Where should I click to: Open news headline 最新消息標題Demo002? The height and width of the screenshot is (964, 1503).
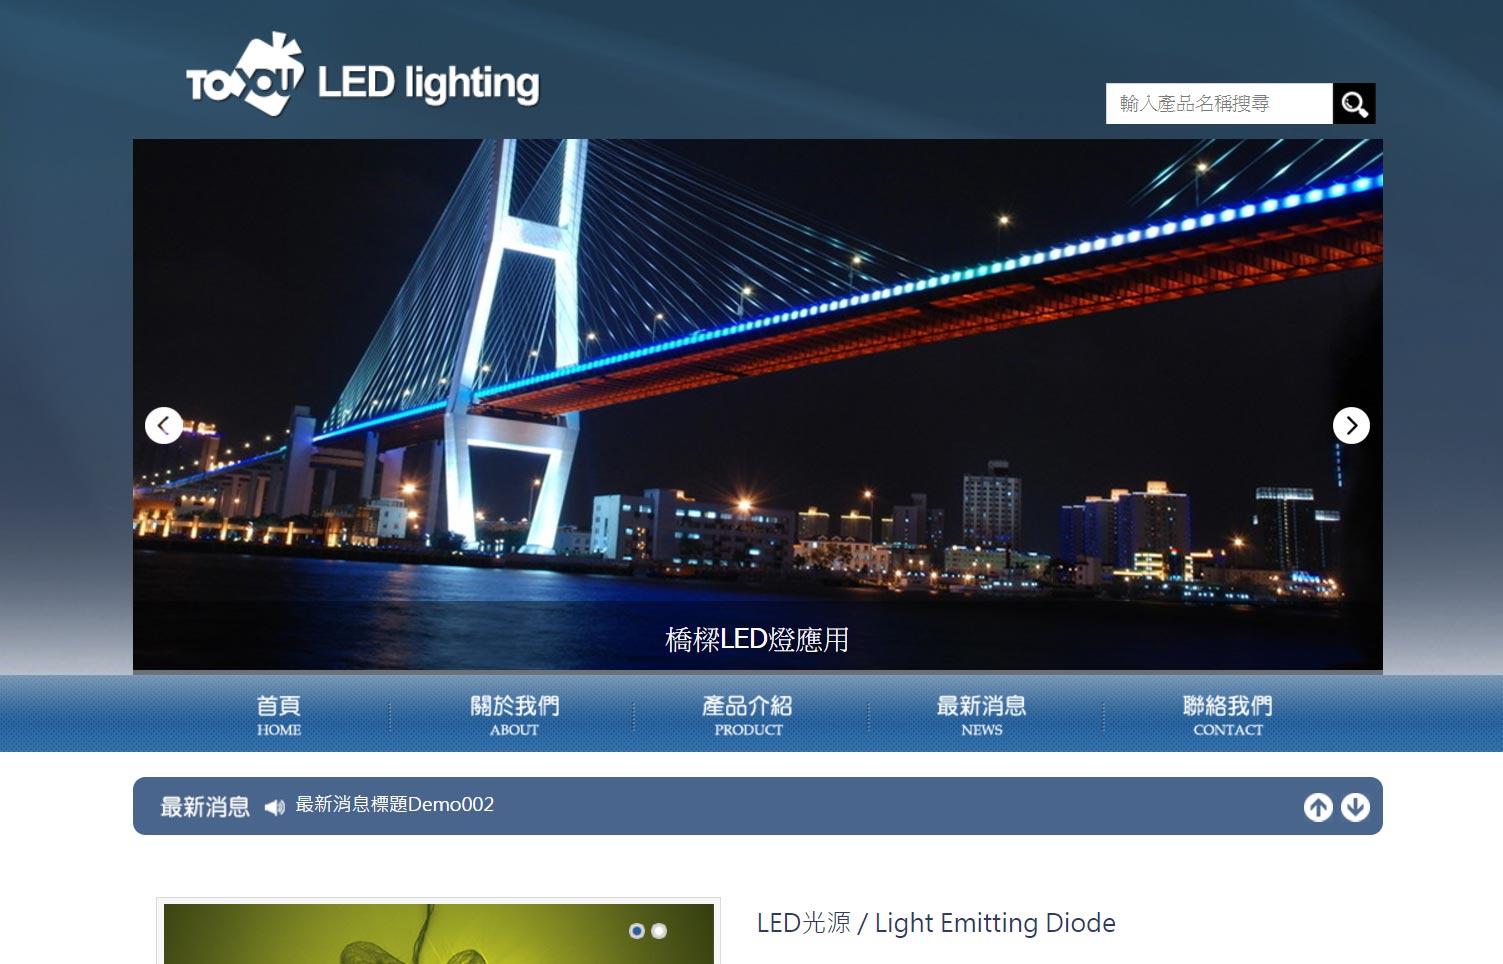395,805
